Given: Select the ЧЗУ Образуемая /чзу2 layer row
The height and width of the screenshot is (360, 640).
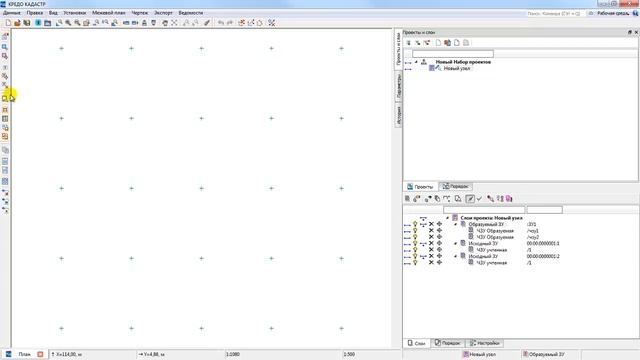Looking at the screenshot, I should coord(495,237).
